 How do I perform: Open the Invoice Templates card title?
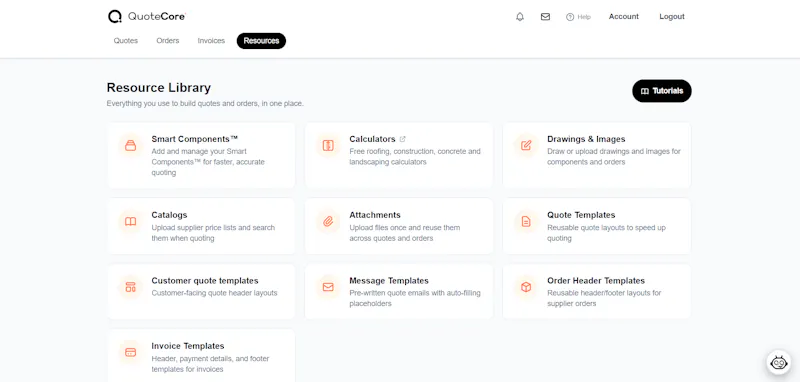click(x=188, y=346)
